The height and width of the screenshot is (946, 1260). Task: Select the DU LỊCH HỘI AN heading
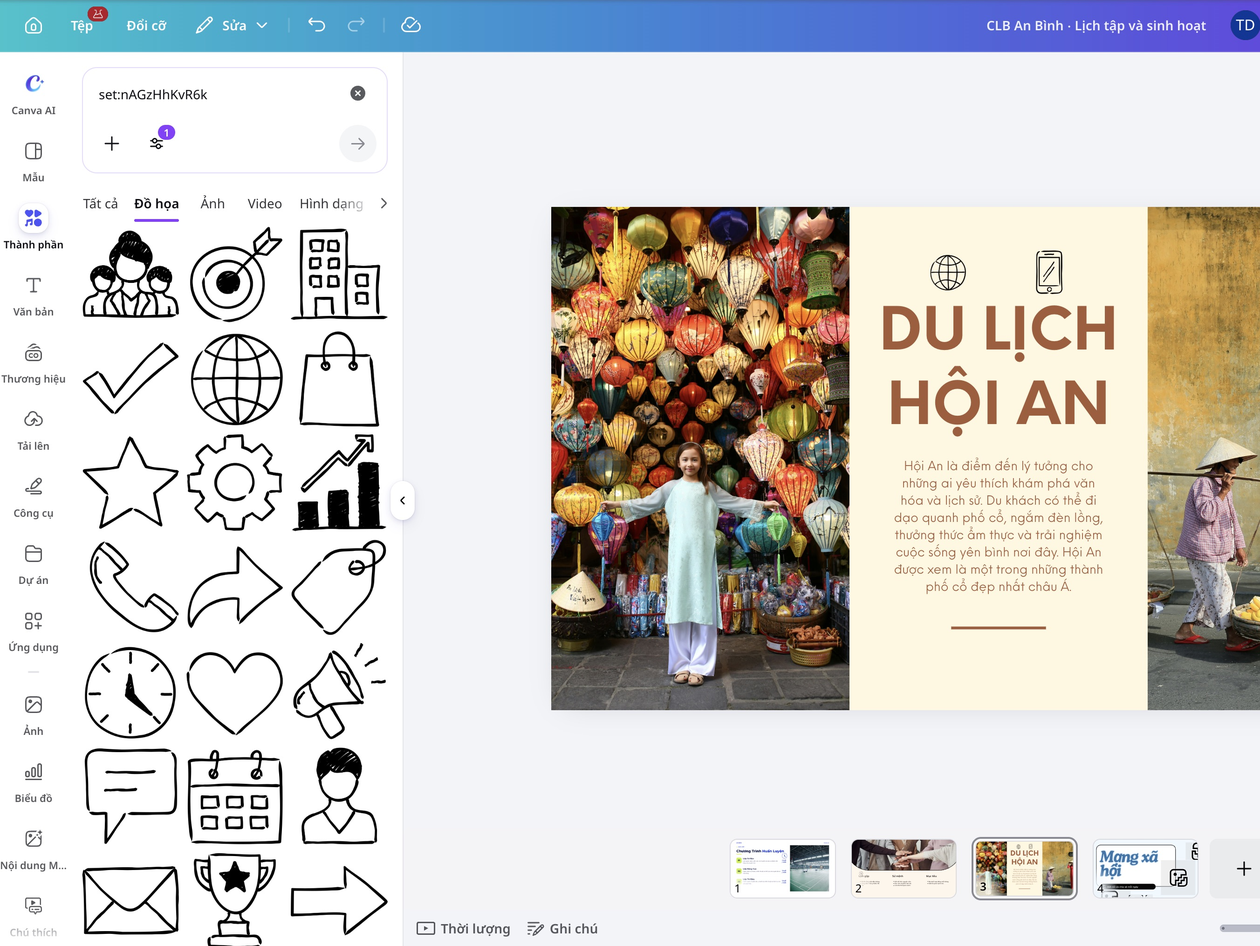pos(998,367)
